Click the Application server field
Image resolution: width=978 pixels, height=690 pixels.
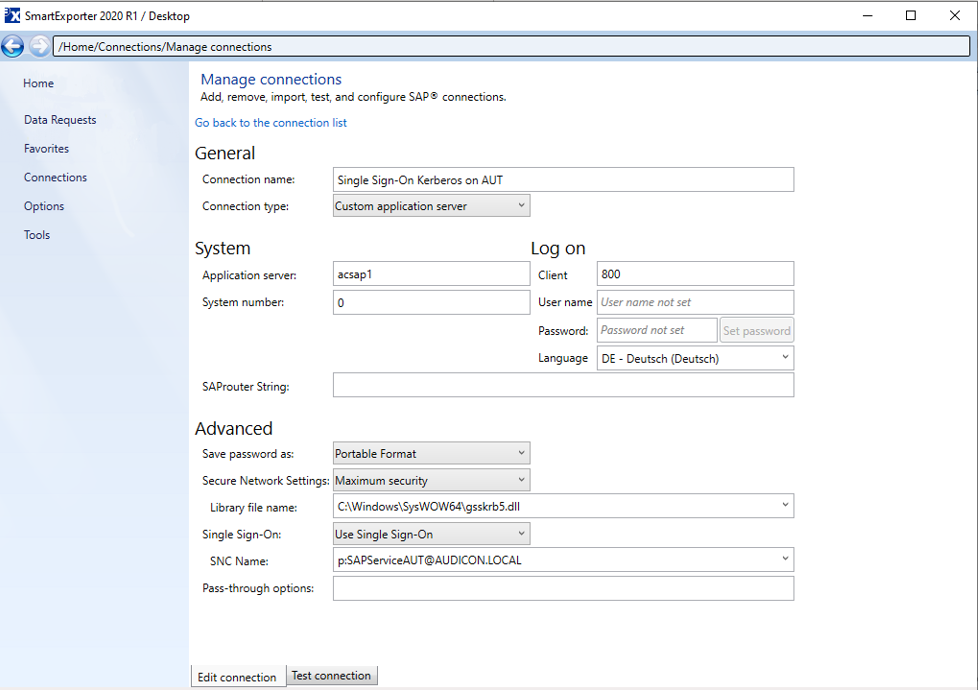[432, 274]
